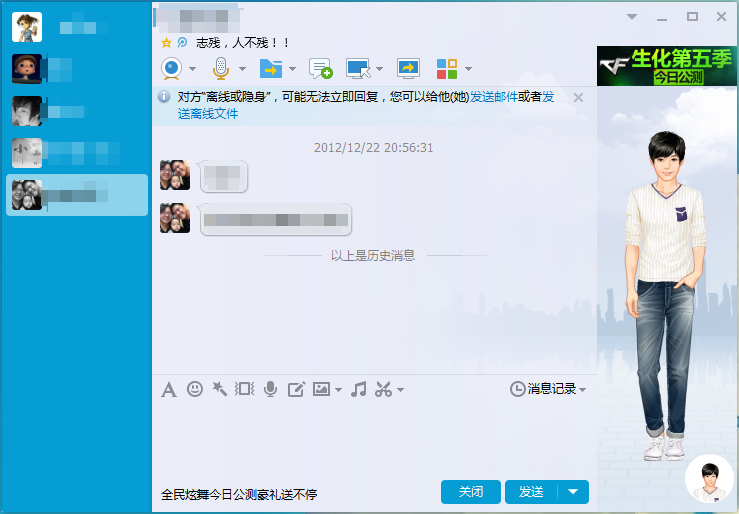Click the 发送离线文件 link
Screen dimensions: 739x514
[208, 114]
